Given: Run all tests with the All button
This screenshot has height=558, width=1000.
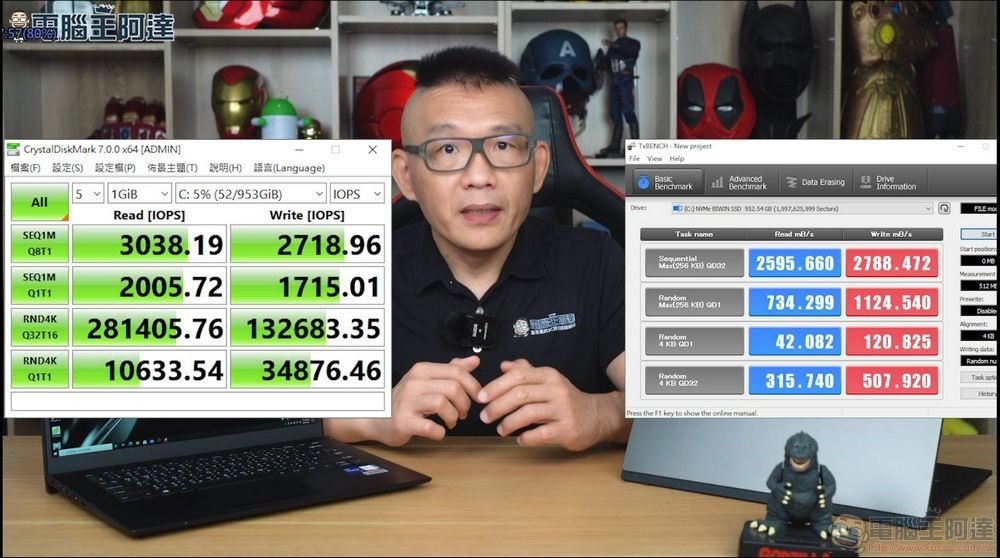Looking at the screenshot, I should [39, 201].
